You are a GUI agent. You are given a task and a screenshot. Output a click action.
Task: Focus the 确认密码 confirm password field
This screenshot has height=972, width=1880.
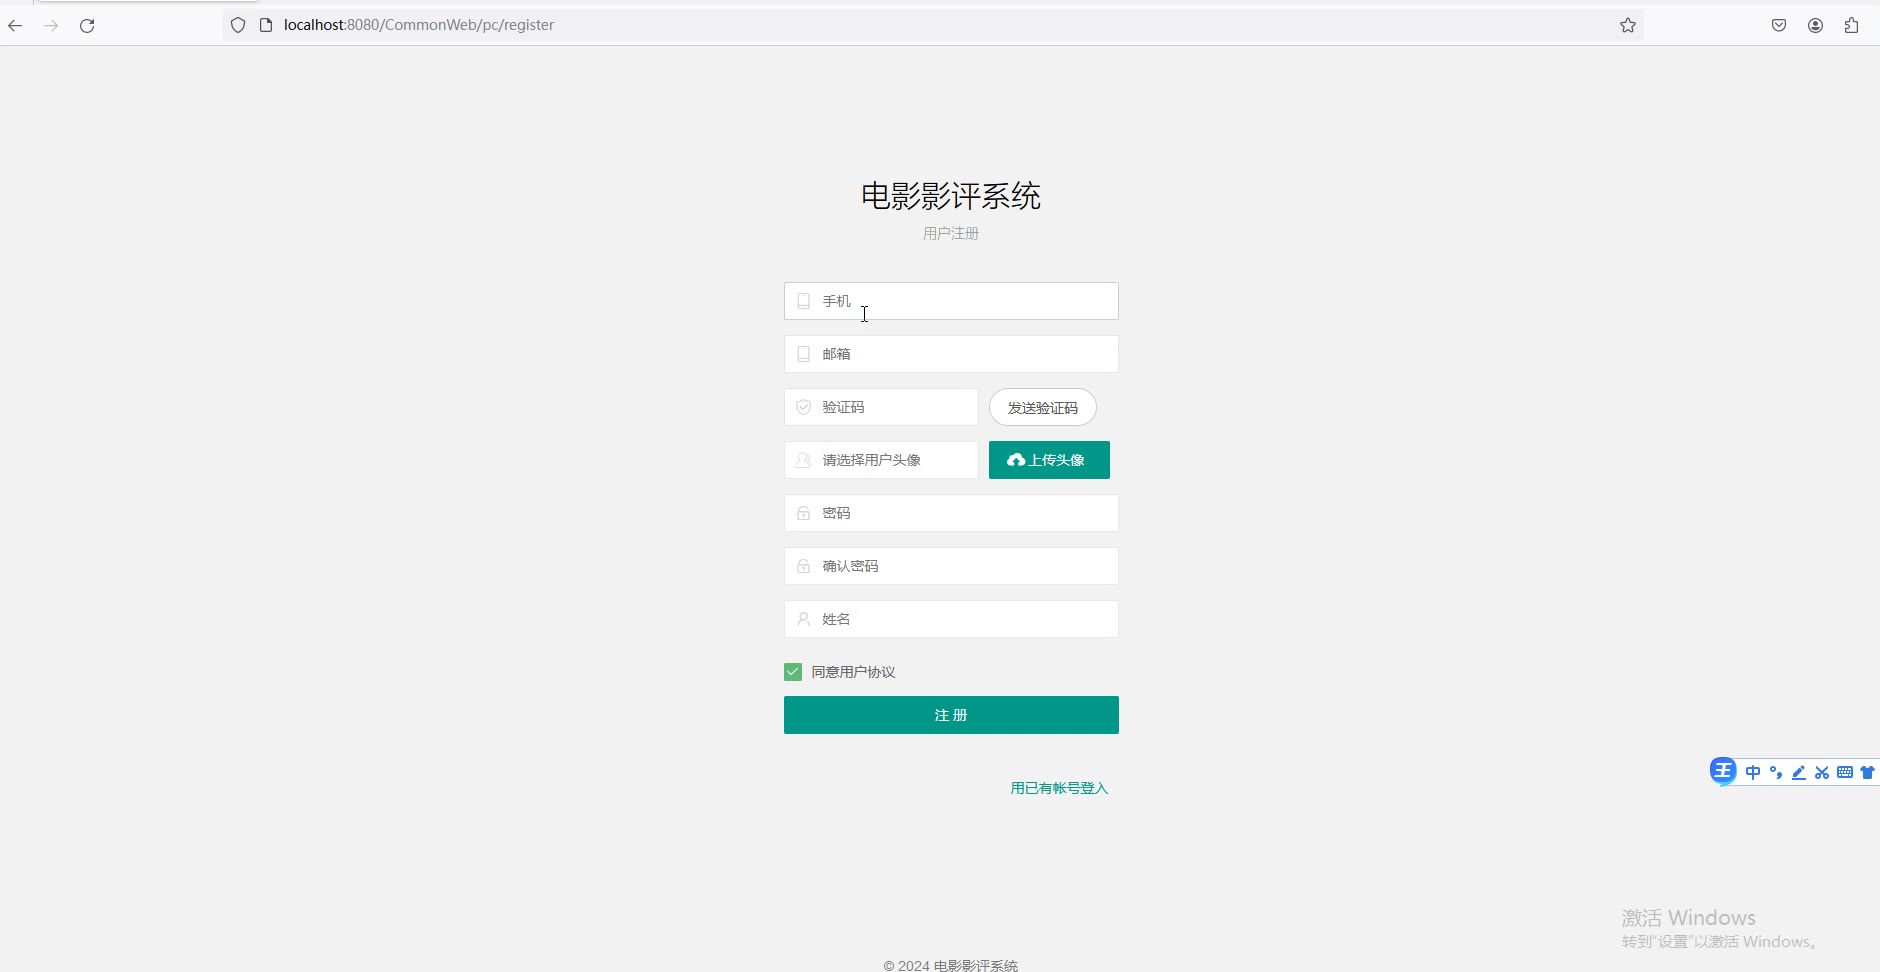951,566
